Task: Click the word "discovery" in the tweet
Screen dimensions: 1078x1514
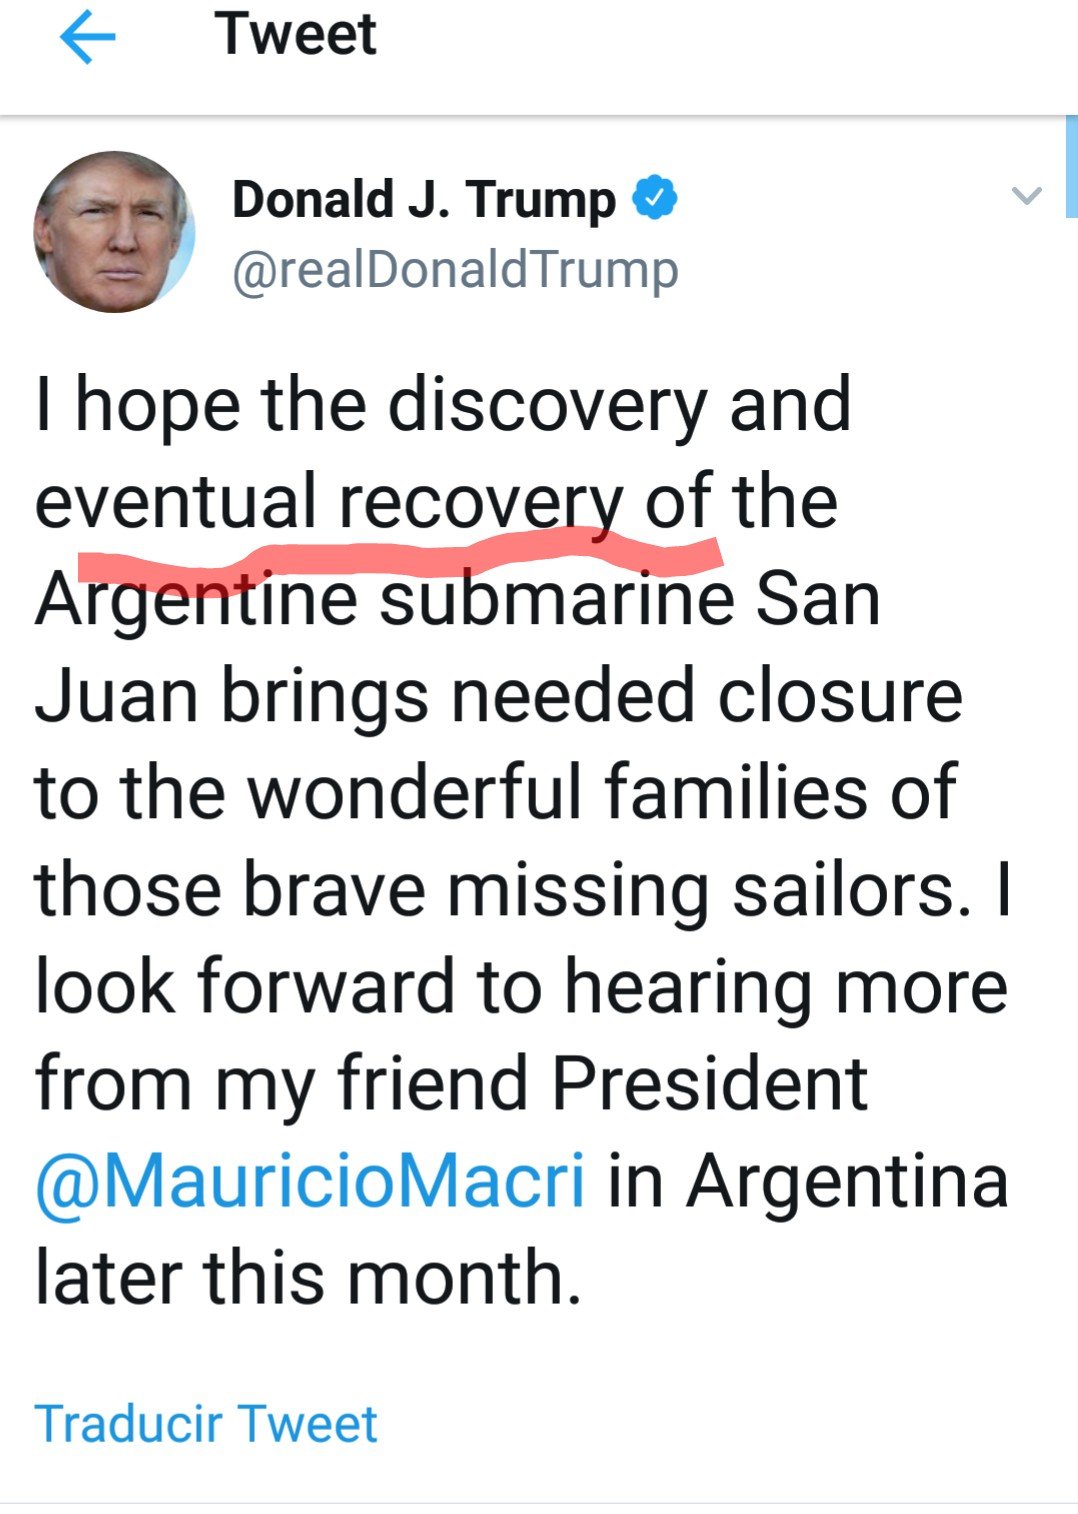Action: tap(548, 406)
